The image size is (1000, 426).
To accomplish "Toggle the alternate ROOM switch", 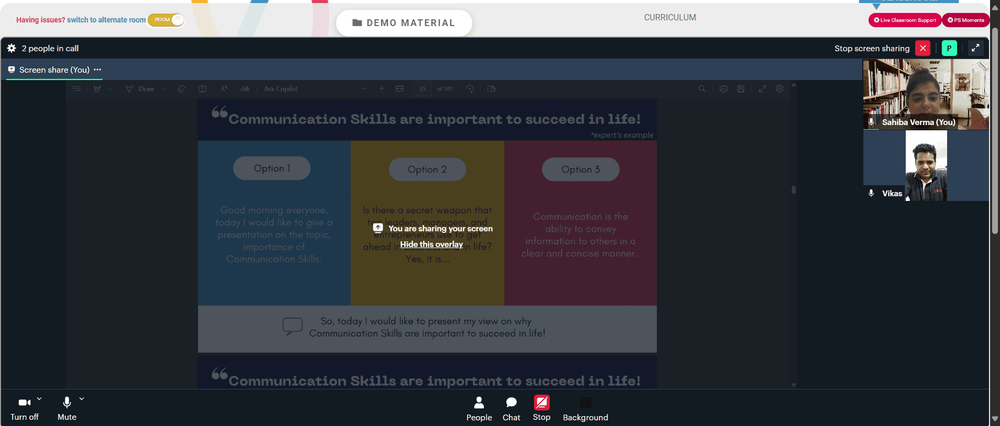I will click(x=166, y=20).
